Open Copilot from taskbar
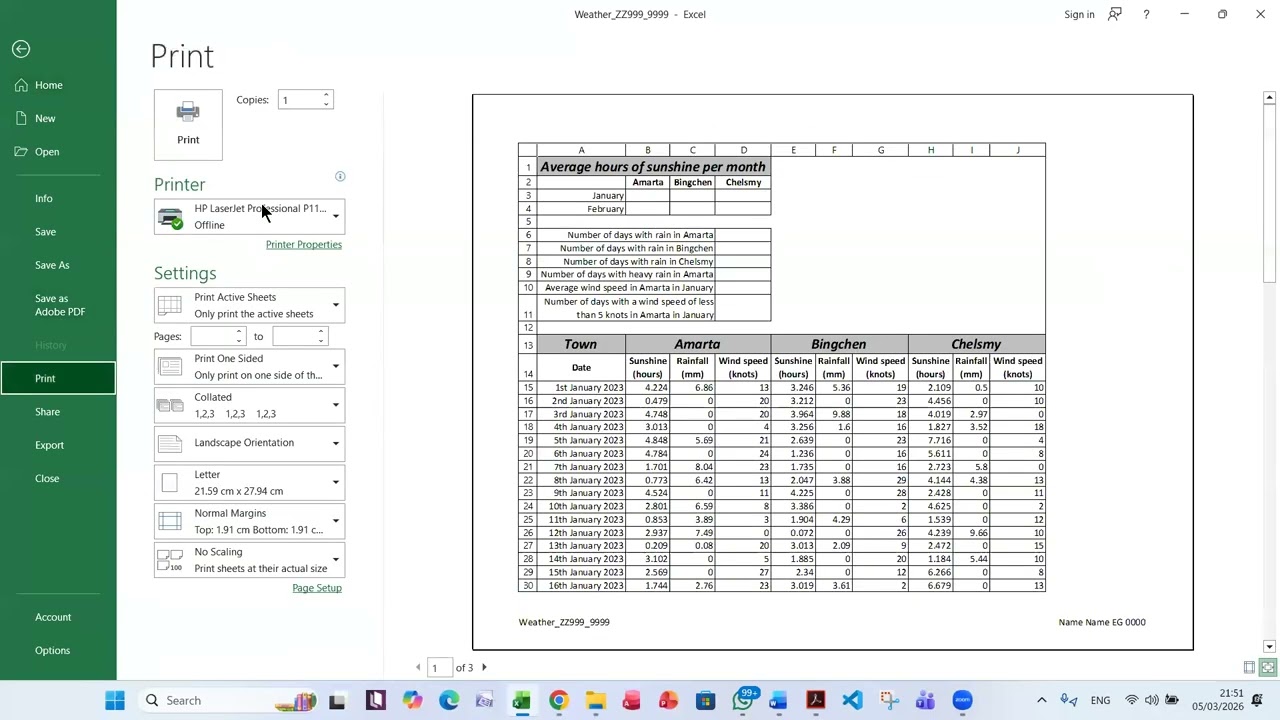 click(412, 701)
